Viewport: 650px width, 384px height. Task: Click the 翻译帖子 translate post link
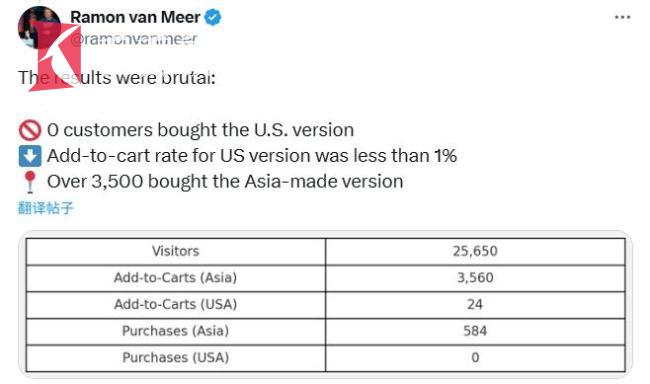pos(46,208)
